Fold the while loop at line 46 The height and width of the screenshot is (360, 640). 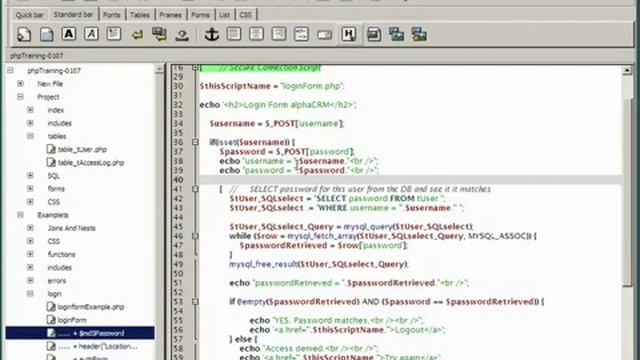click(x=195, y=236)
